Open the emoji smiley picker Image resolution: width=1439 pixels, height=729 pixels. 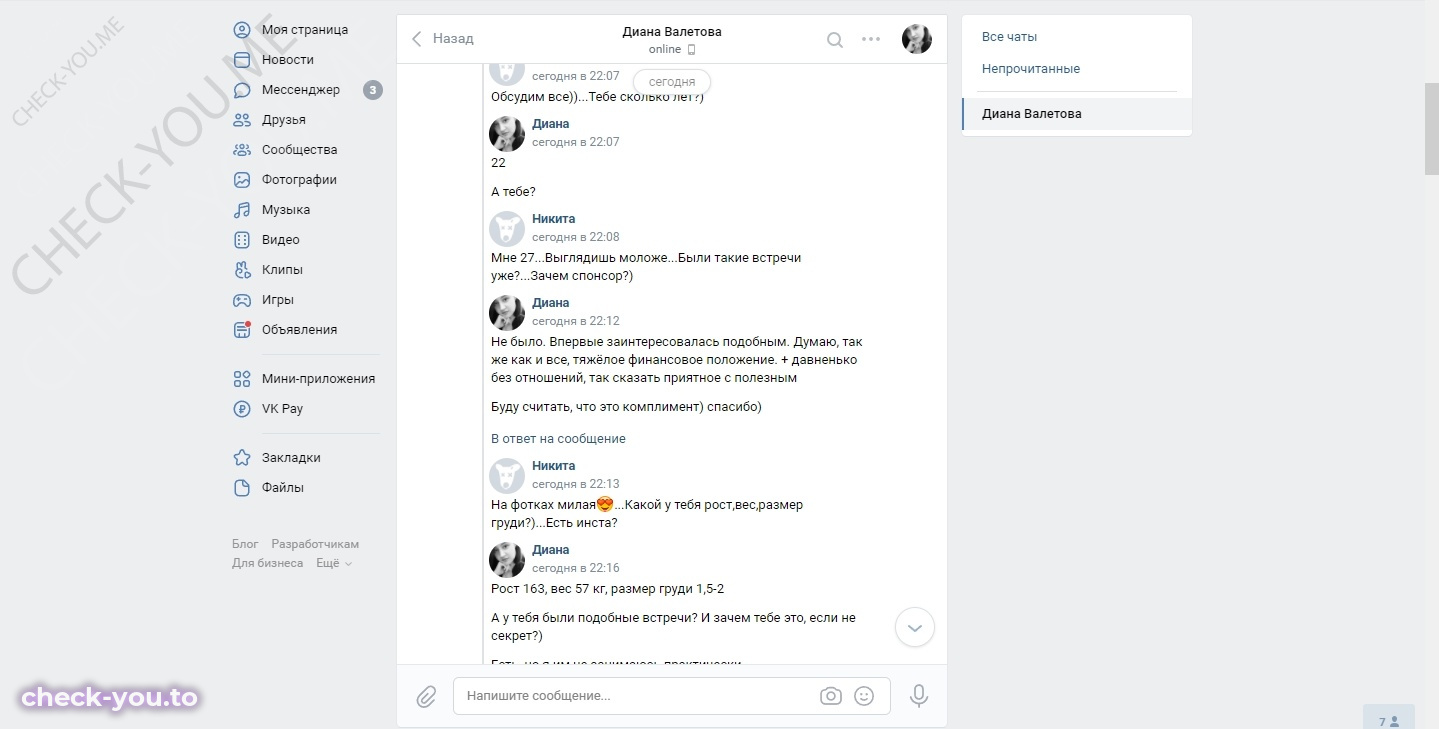click(864, 696)
